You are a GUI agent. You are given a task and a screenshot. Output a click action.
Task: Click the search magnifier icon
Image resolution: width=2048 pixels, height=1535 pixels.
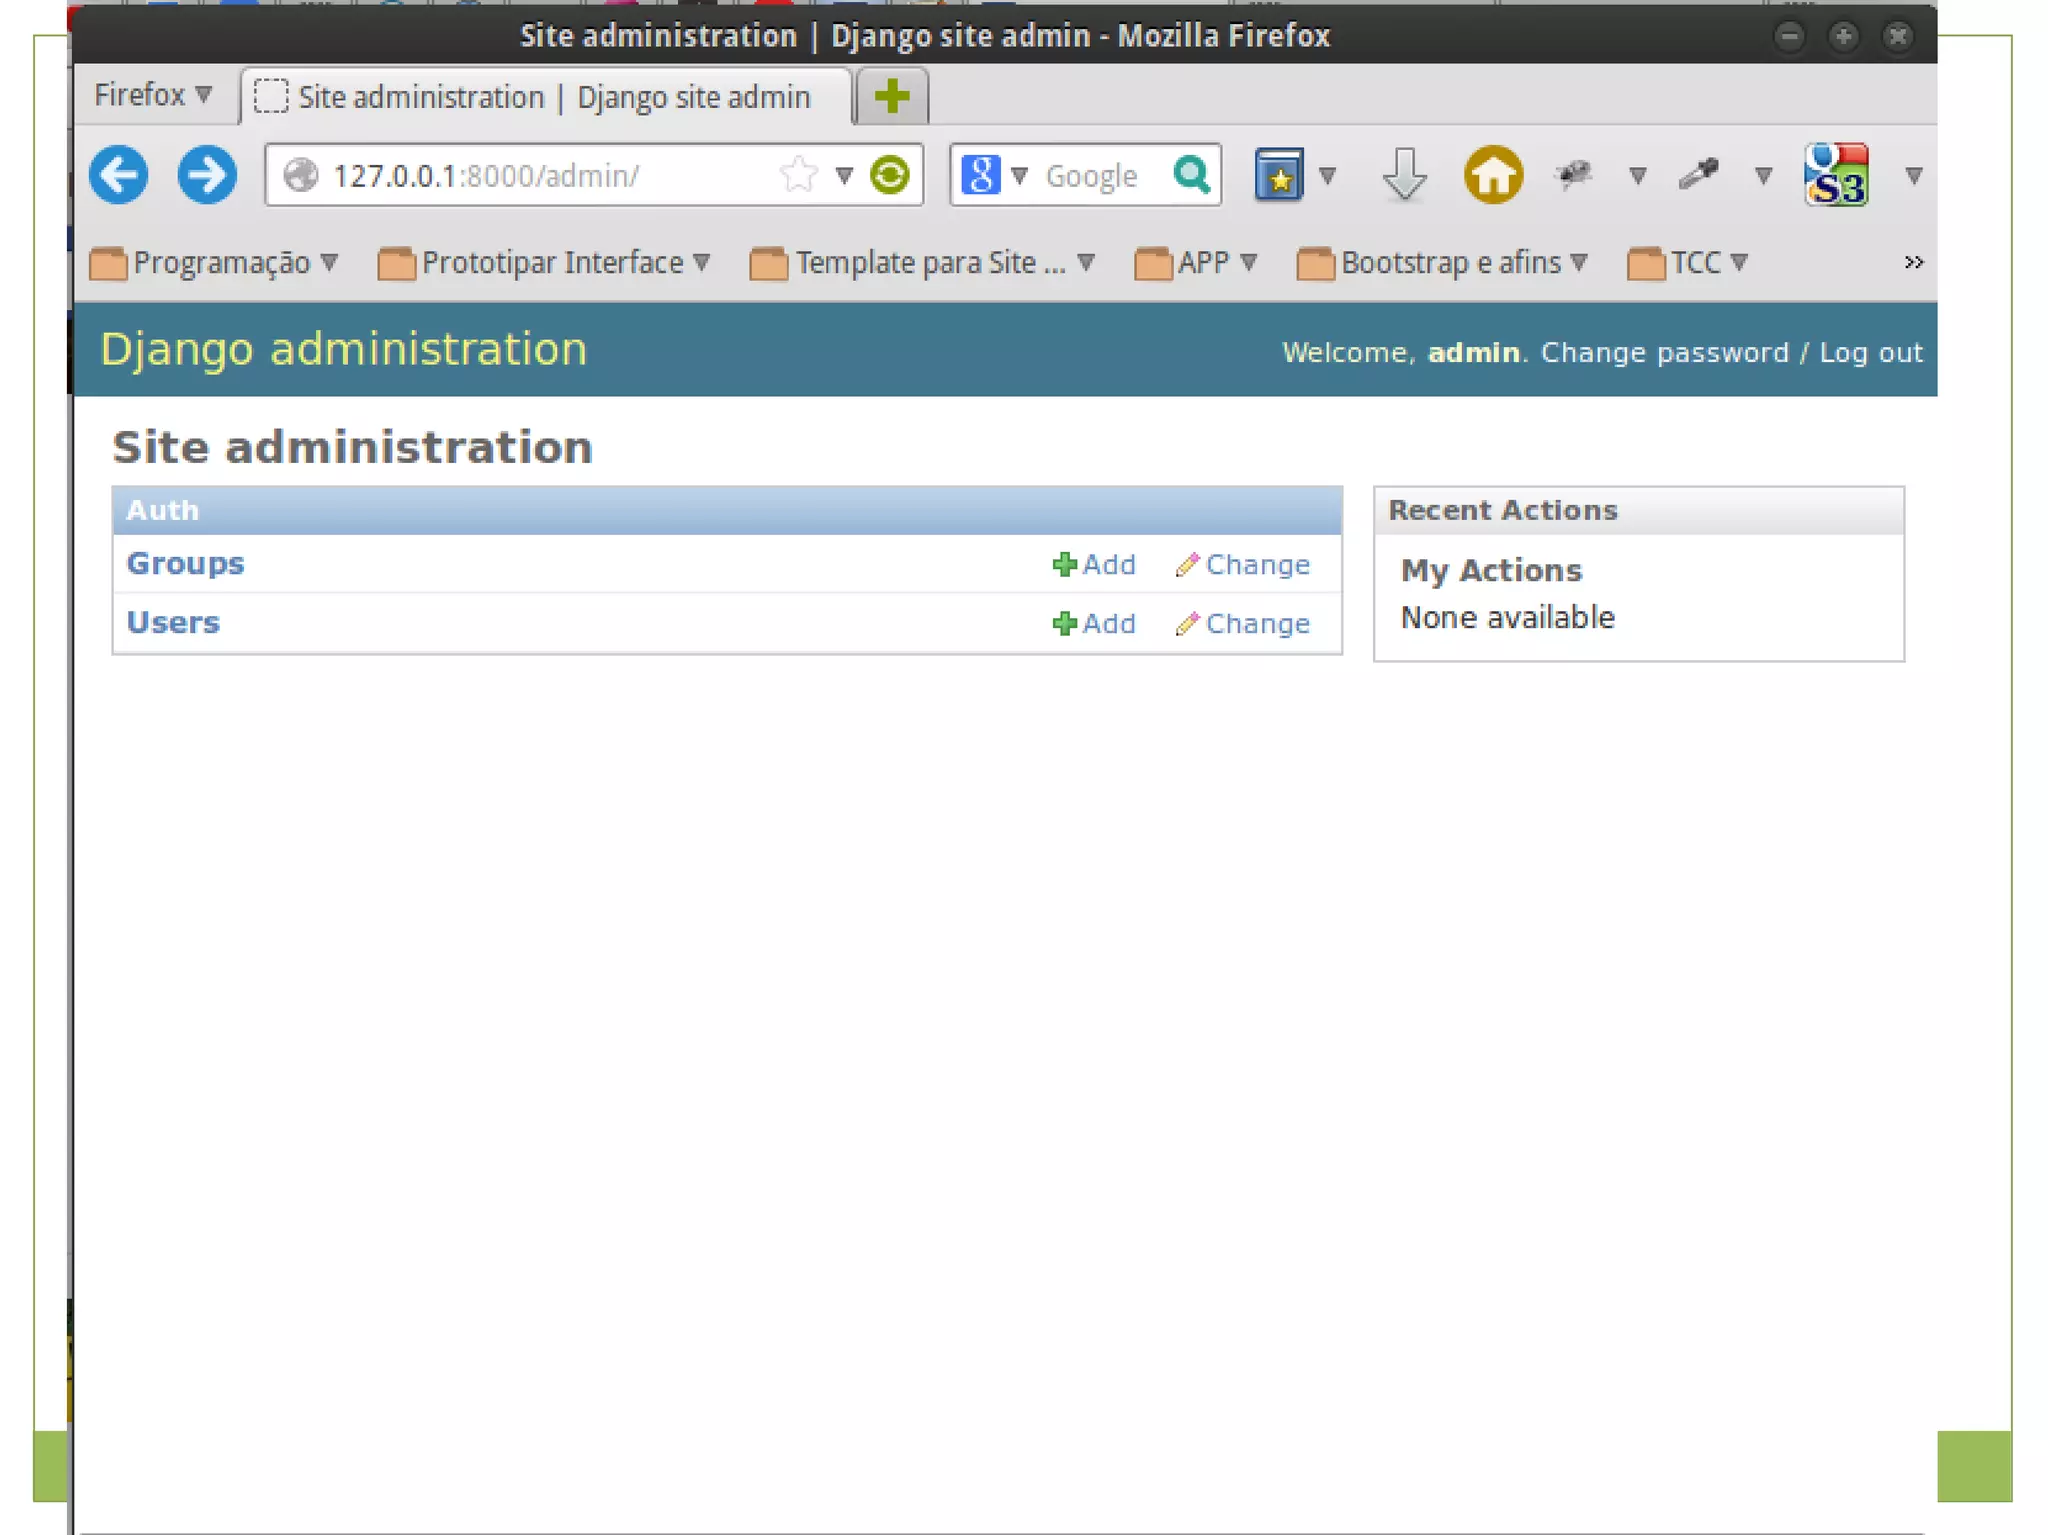(x=1191, y=175)
